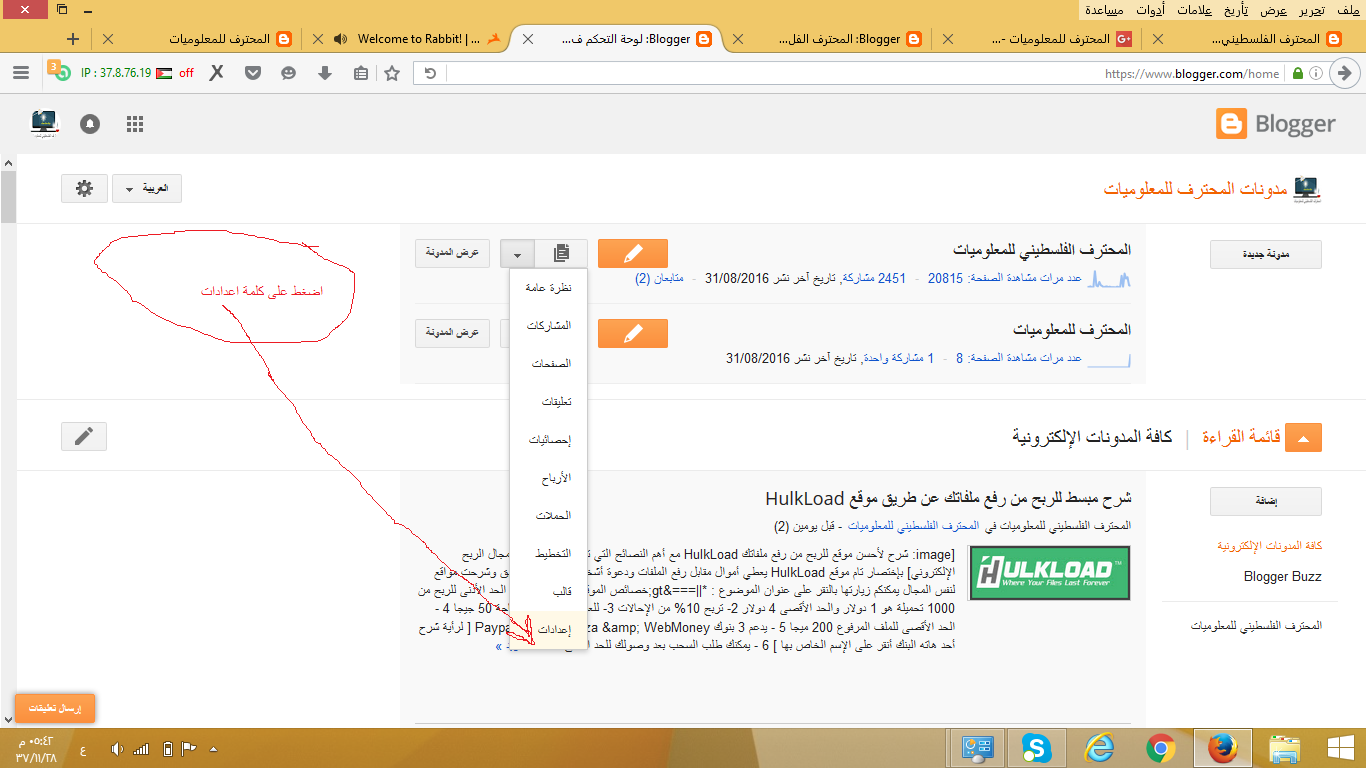Open the Pocket list icon
The image size is (1366, 768).
(253, 73)
